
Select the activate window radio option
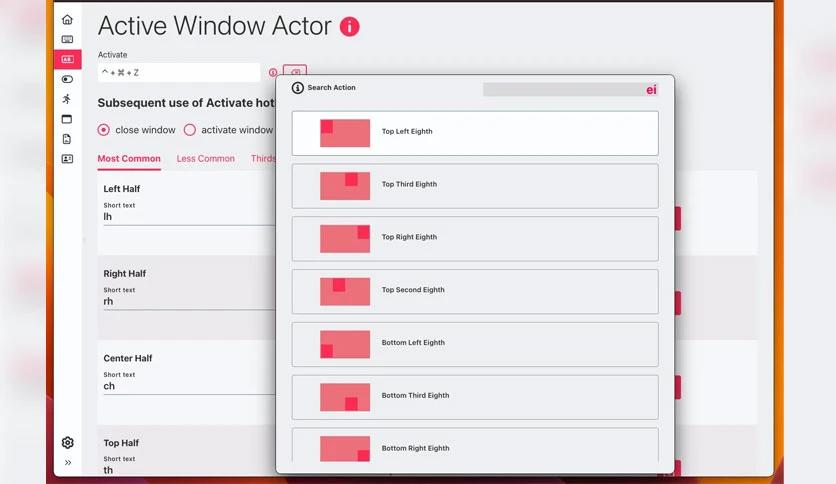click(190, 130)
